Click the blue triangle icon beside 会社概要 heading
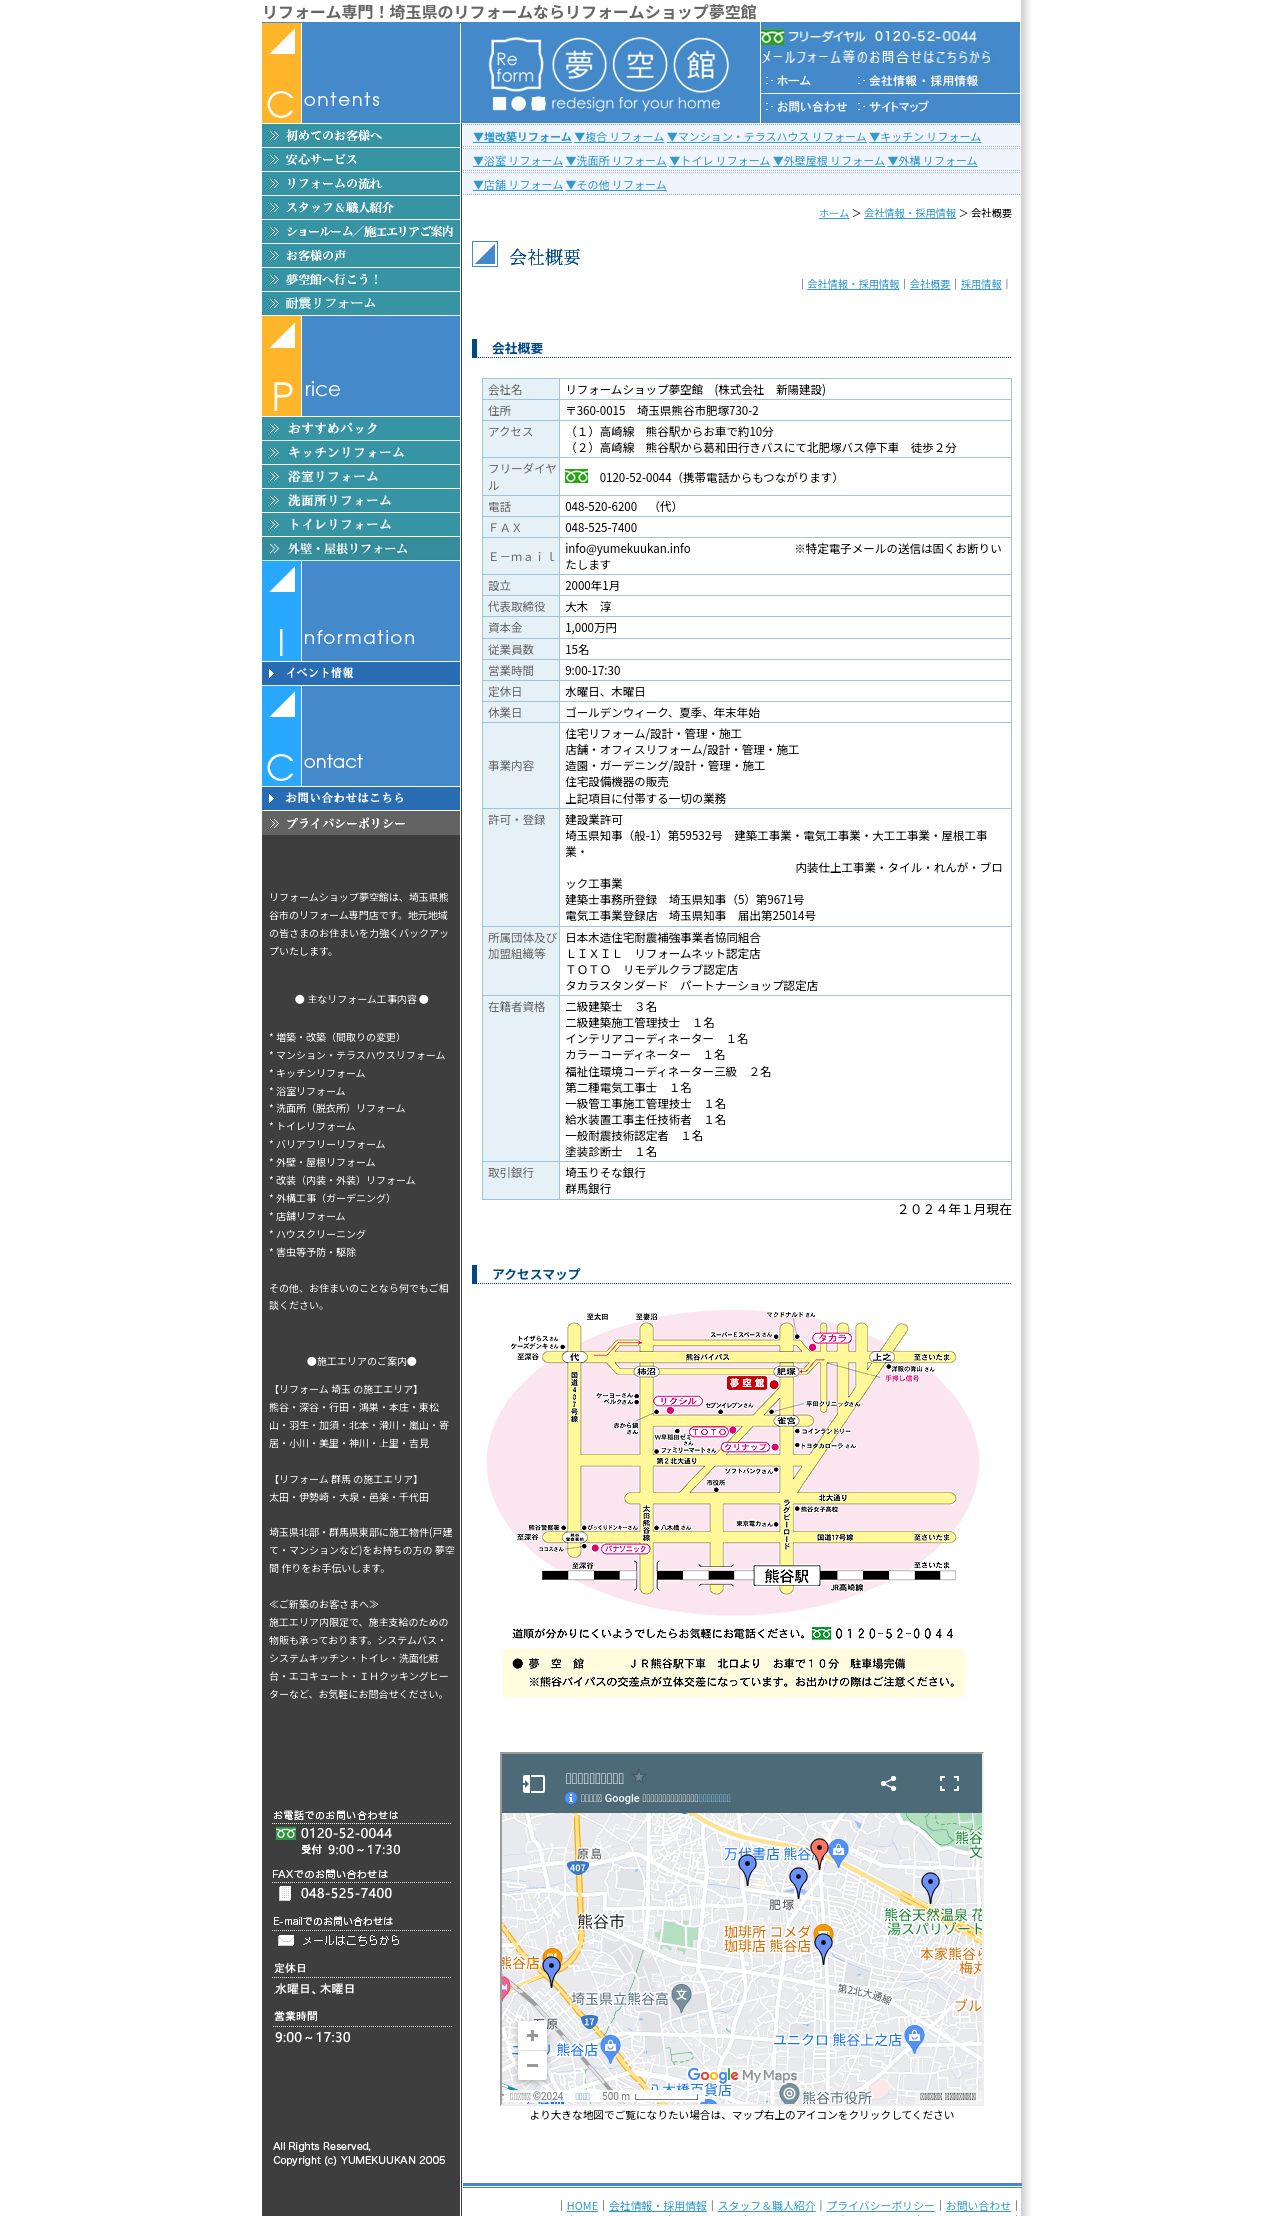 (485, 254)
